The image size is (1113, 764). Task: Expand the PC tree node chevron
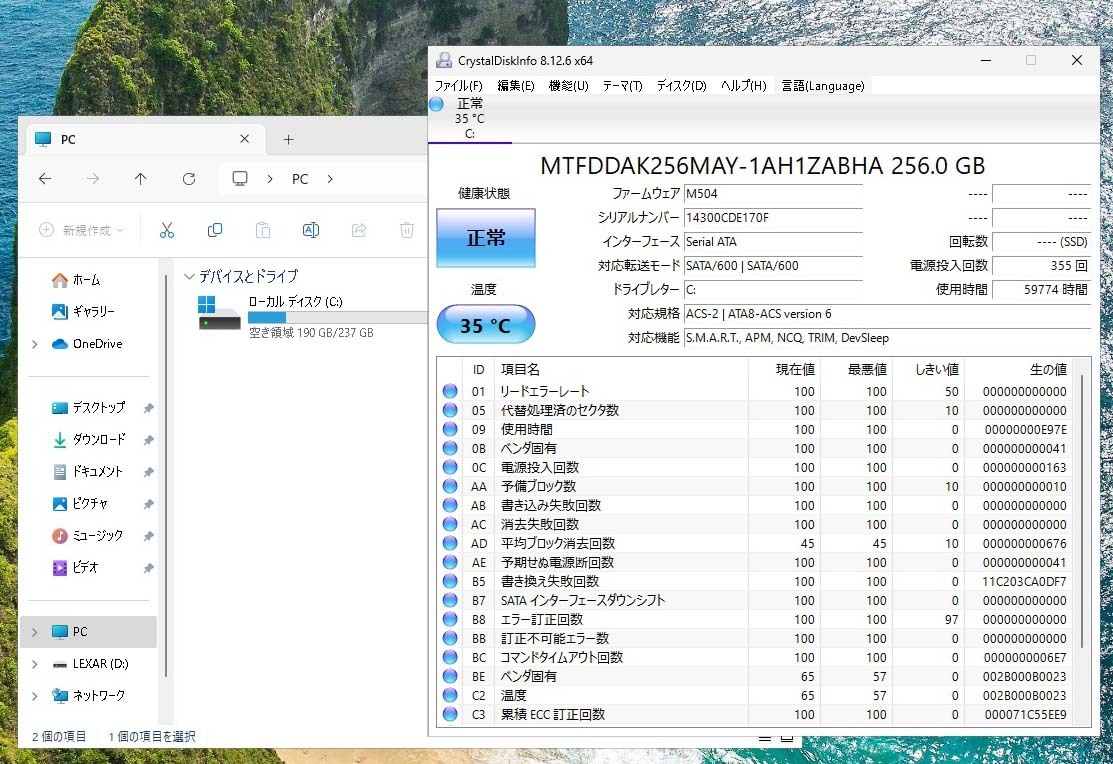pos(35,632)
